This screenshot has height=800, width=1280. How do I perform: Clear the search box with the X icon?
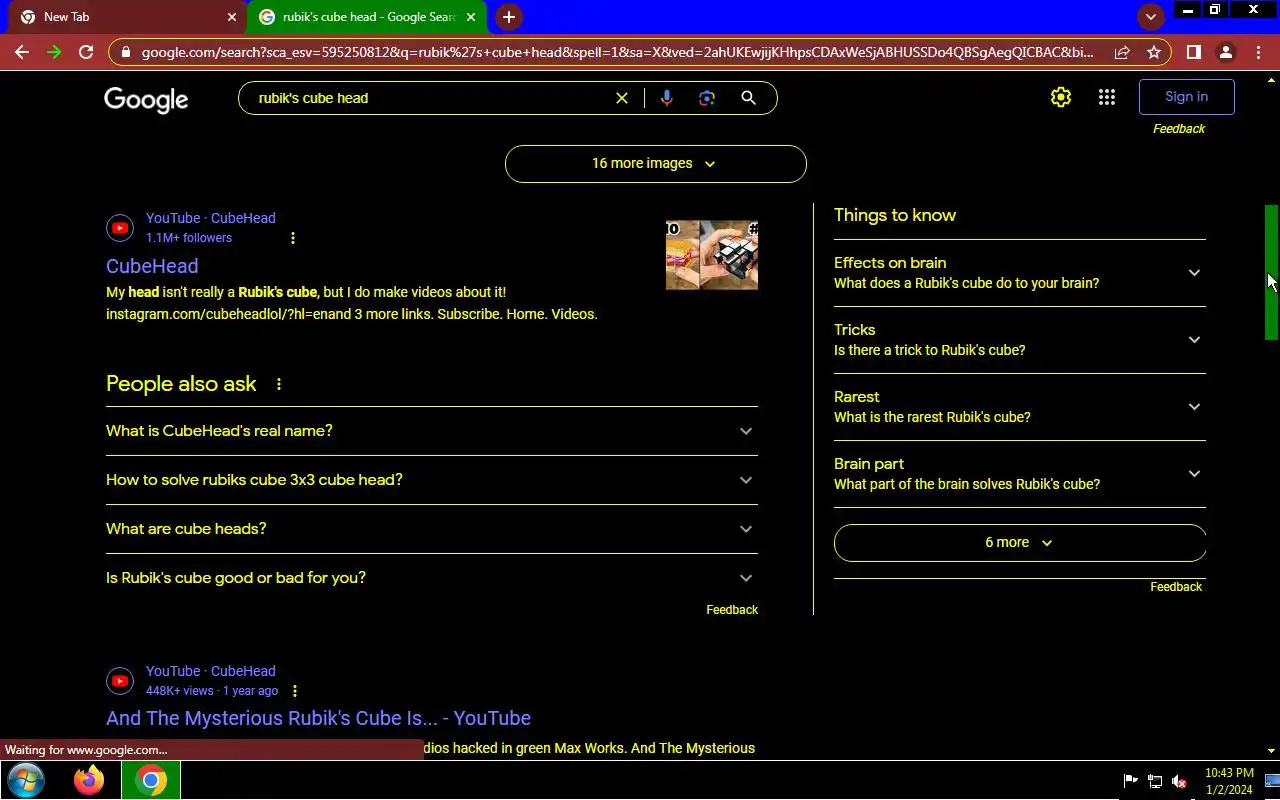click(622, 98)
